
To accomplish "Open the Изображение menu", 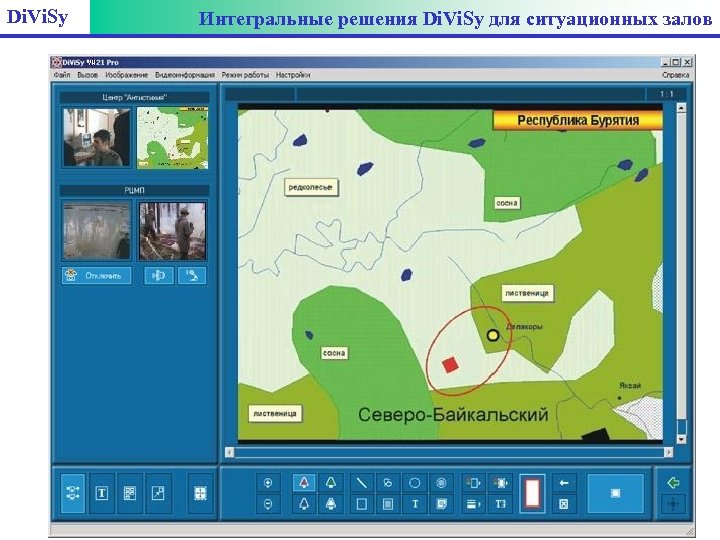I will click(126, 74).
